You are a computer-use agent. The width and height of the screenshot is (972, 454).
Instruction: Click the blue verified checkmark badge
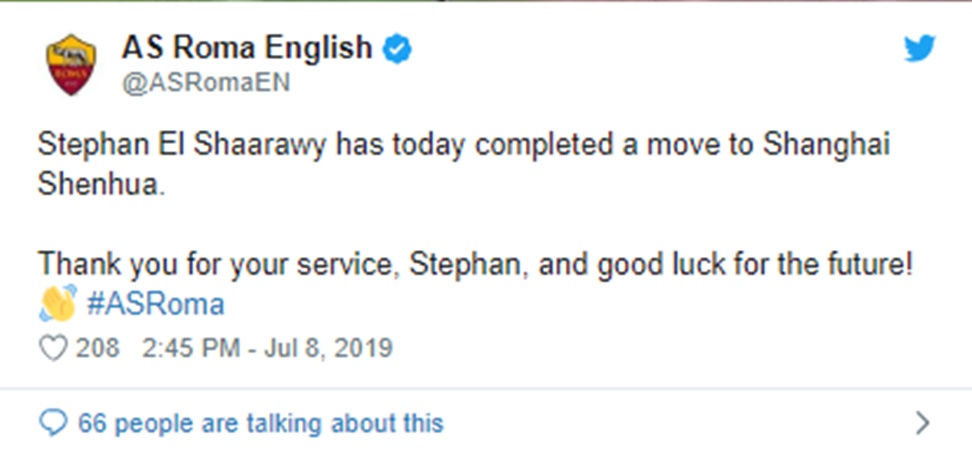398,48
